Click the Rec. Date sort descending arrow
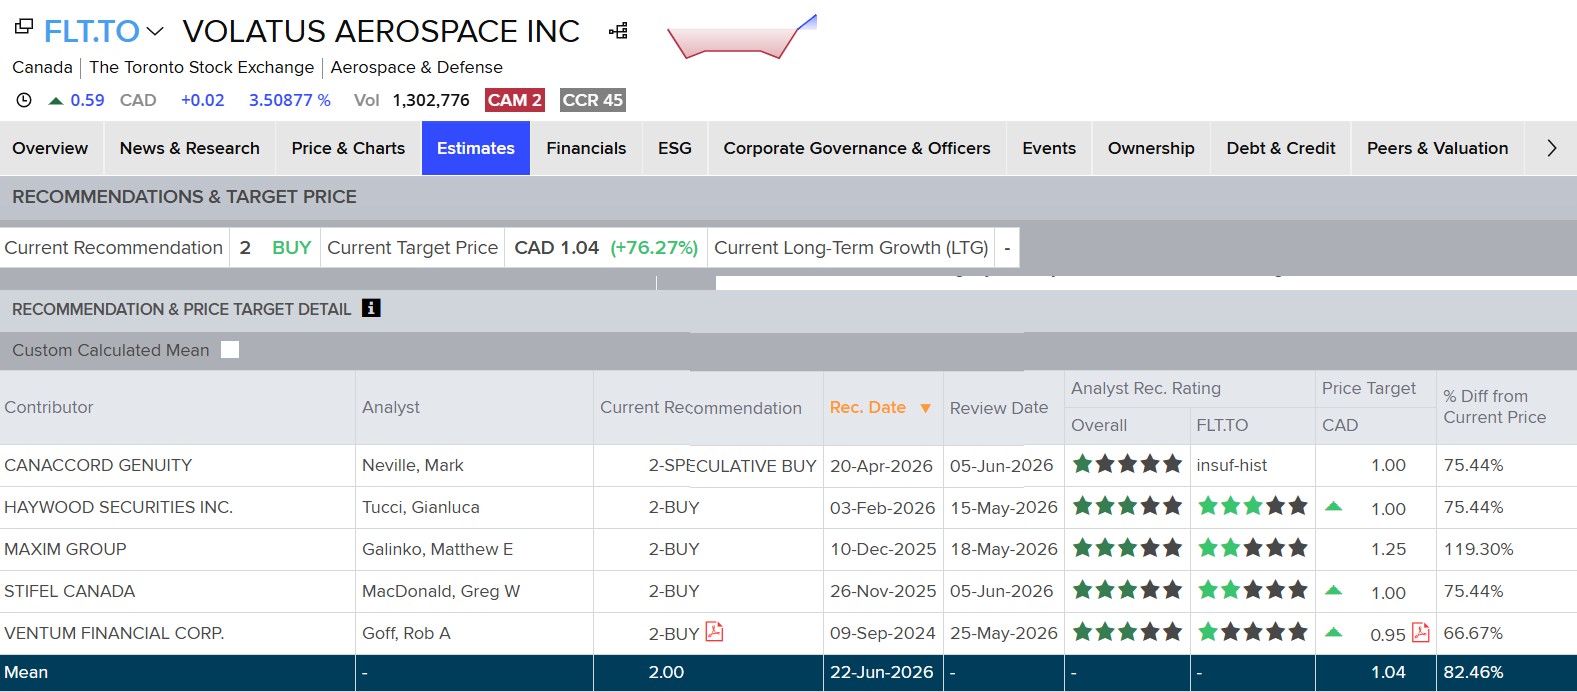This screenshot has width=1577, height=692. tap(925, 408)
